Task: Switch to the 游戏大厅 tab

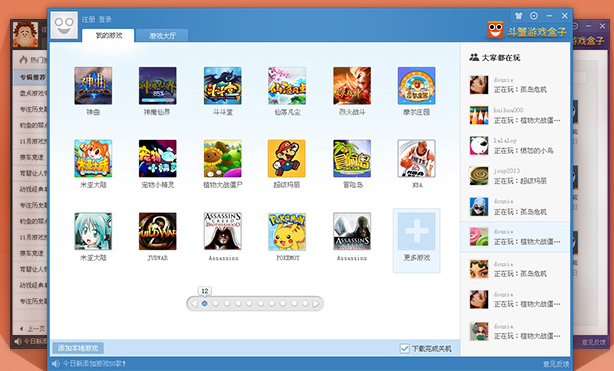Action: point(162,36)
